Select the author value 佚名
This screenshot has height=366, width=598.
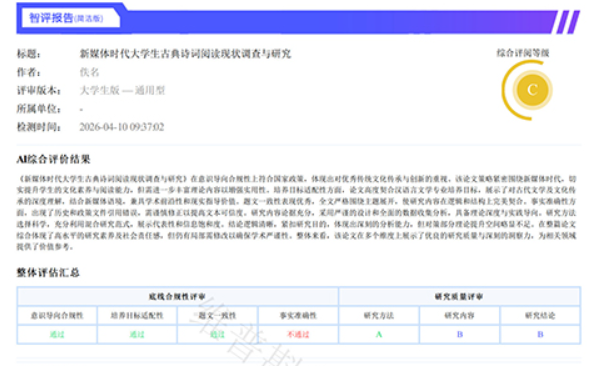coord(89,72)
